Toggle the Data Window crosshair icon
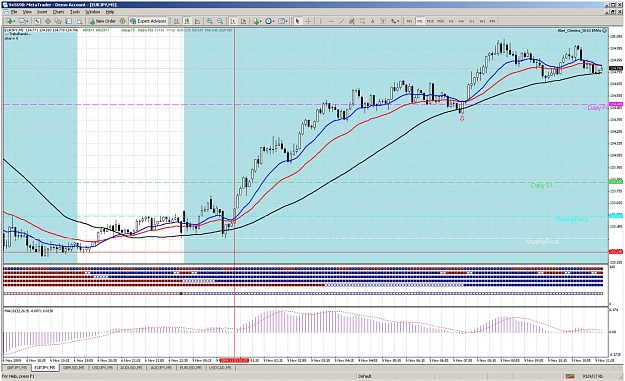Screen dimensions: 625x381 pos(47,21)
